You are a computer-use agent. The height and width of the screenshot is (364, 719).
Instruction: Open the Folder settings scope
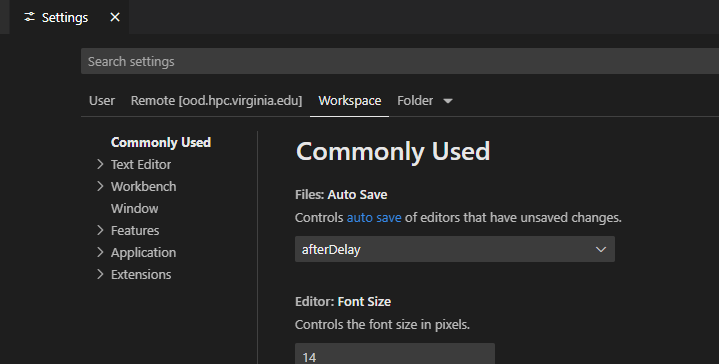click(415, 100)
